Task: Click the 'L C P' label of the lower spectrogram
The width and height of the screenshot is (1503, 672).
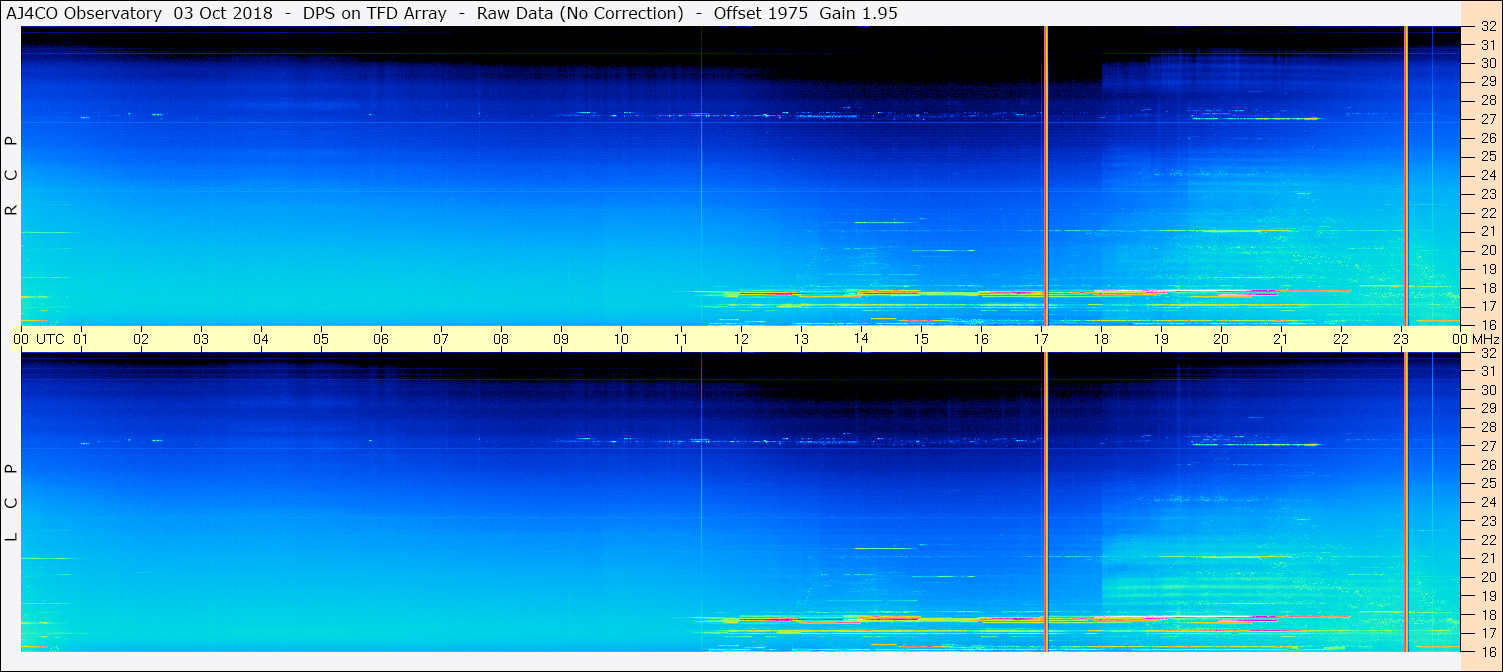Action: (12, 503)
